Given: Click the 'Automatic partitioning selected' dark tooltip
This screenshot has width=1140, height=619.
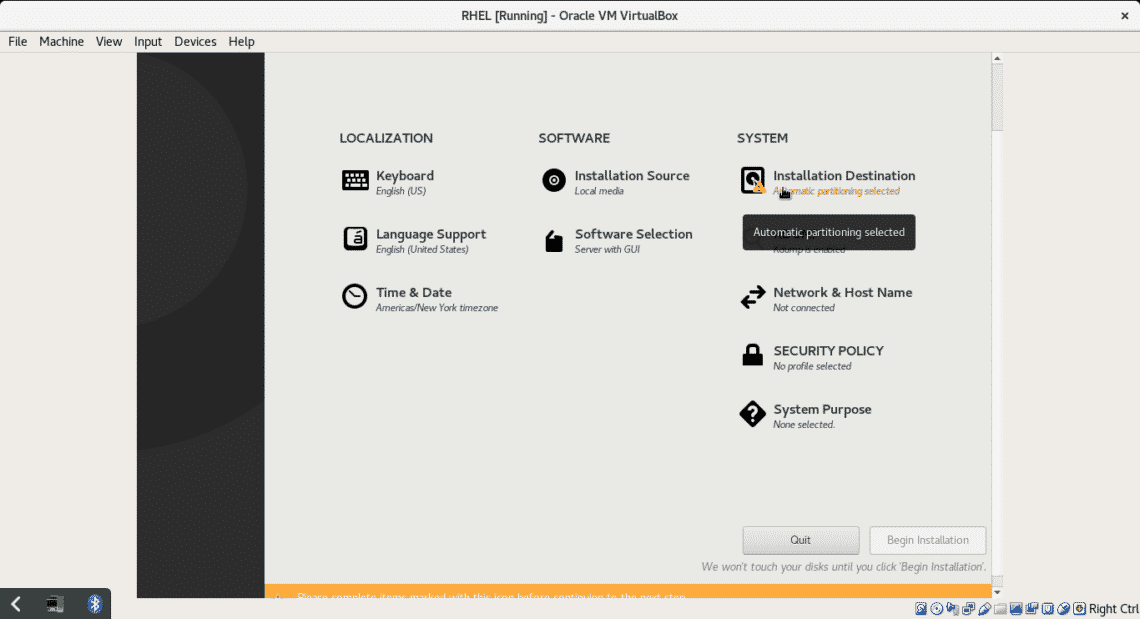Looking at the screenshot, I should pos(829,232).
